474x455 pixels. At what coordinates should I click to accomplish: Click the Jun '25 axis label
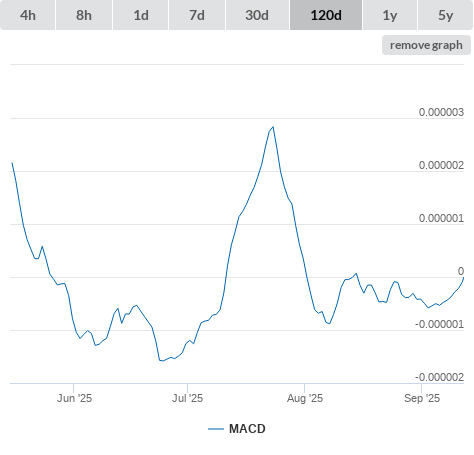[74, 398]
